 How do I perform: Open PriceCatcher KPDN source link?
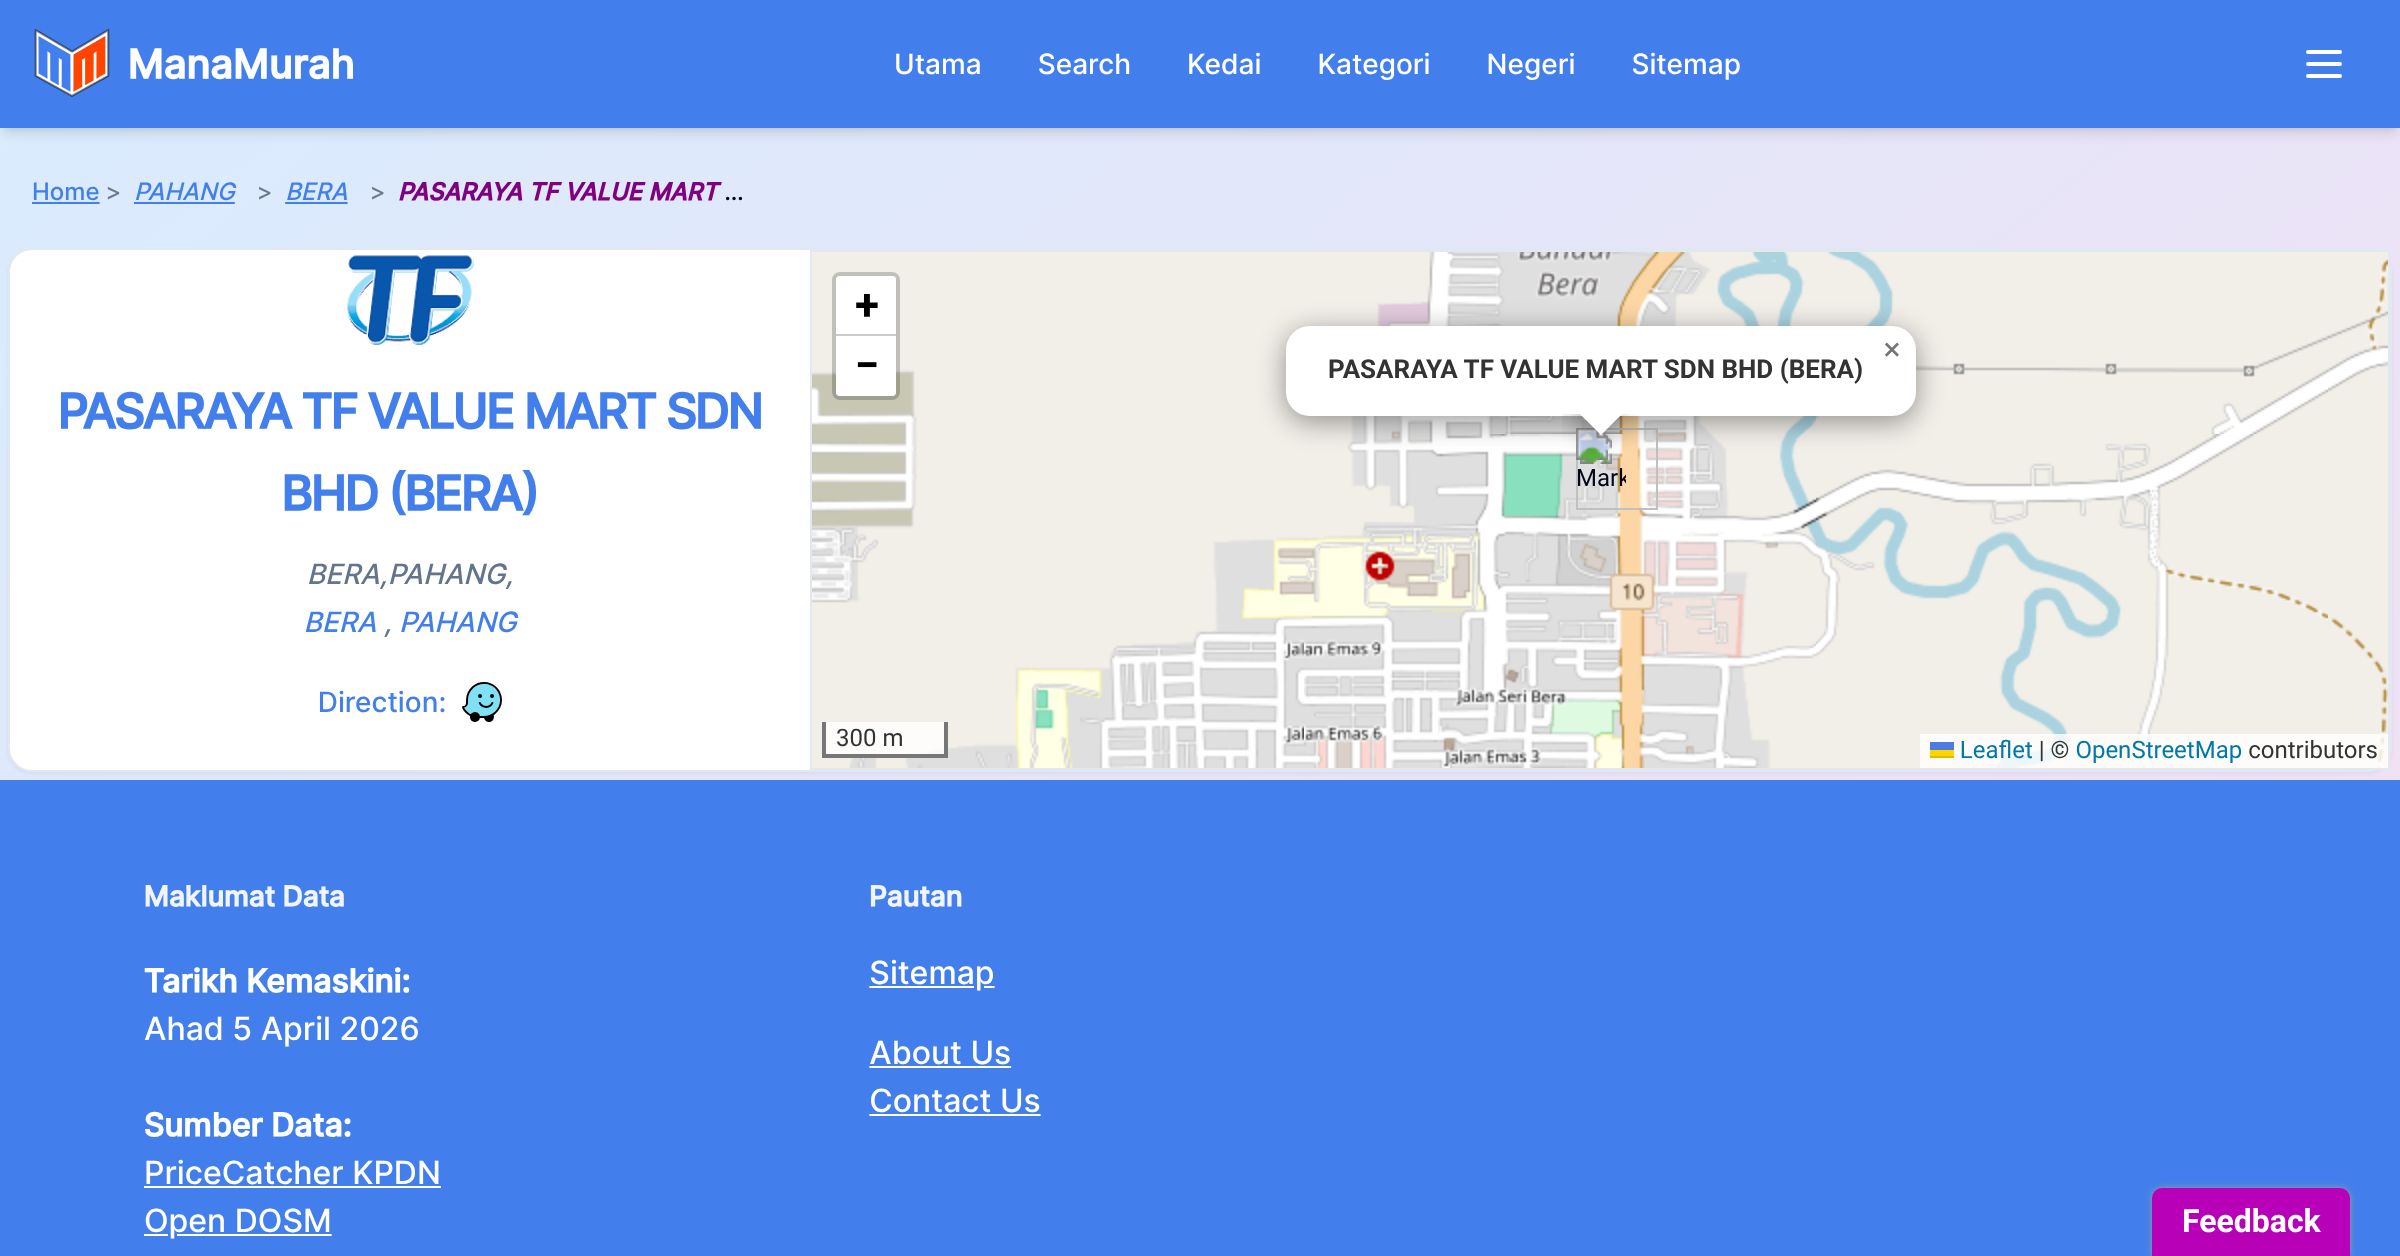pyautogui.click(x=292, y=1172)
